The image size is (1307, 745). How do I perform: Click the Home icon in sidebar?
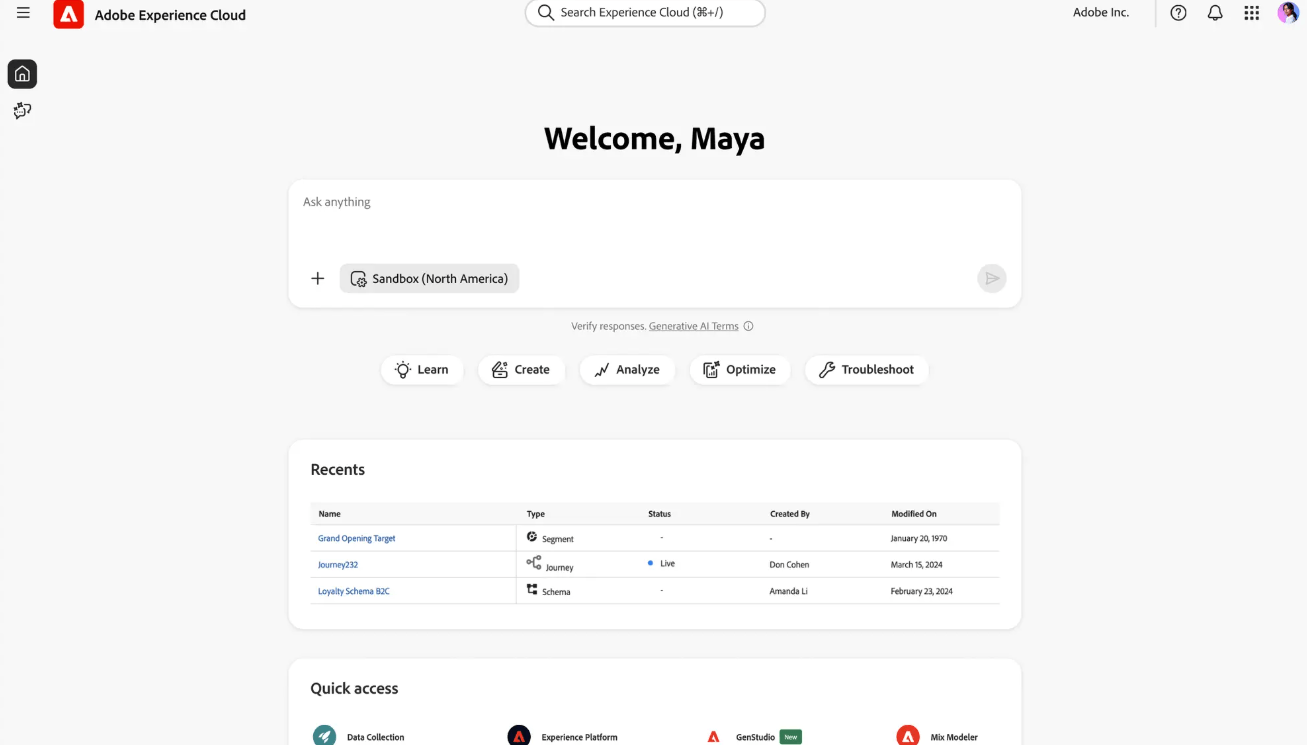[x=22, y=74]
